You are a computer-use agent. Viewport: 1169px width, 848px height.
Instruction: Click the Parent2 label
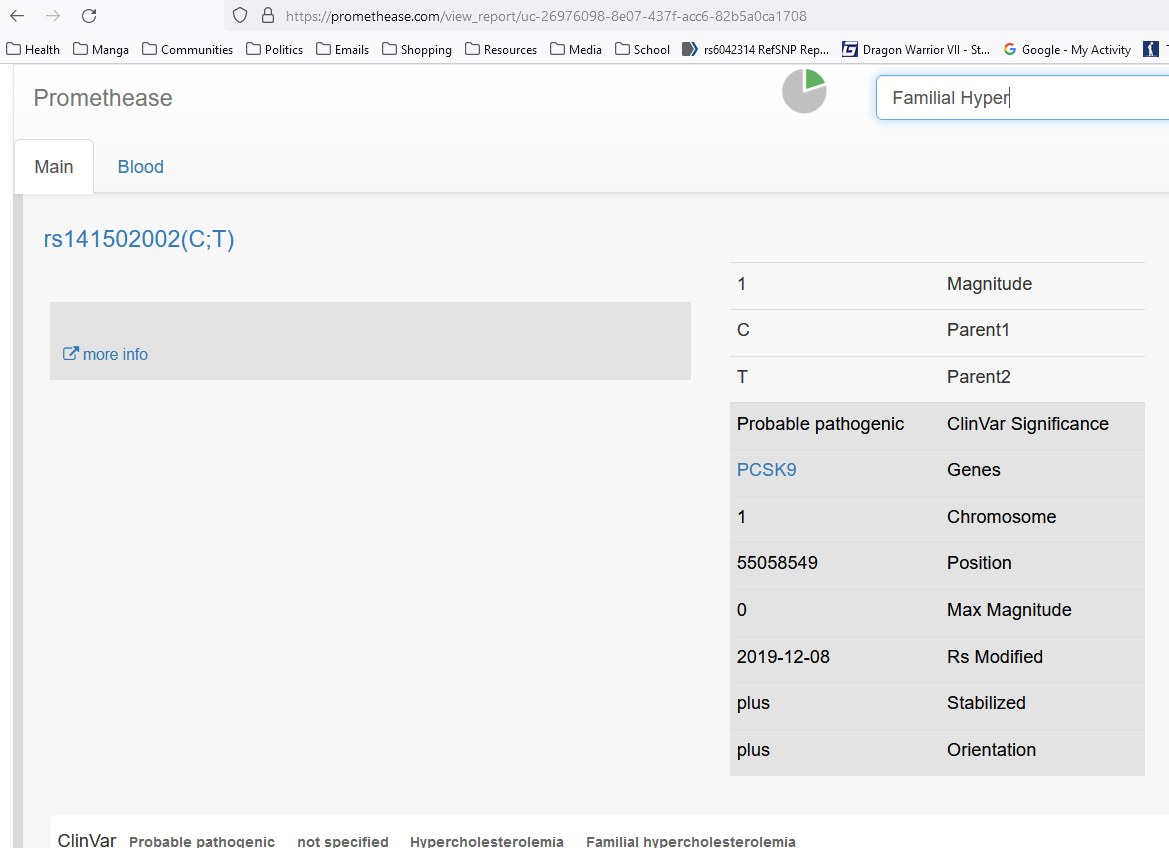click(x=979, y=377)
